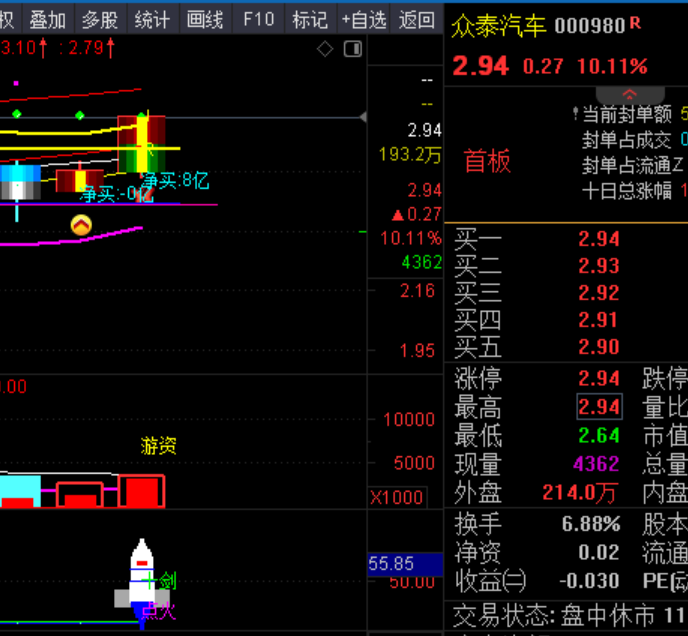Click the 净买:8亿 annotation
This screenshot has height=636, width=688.
tap(175, 180)
